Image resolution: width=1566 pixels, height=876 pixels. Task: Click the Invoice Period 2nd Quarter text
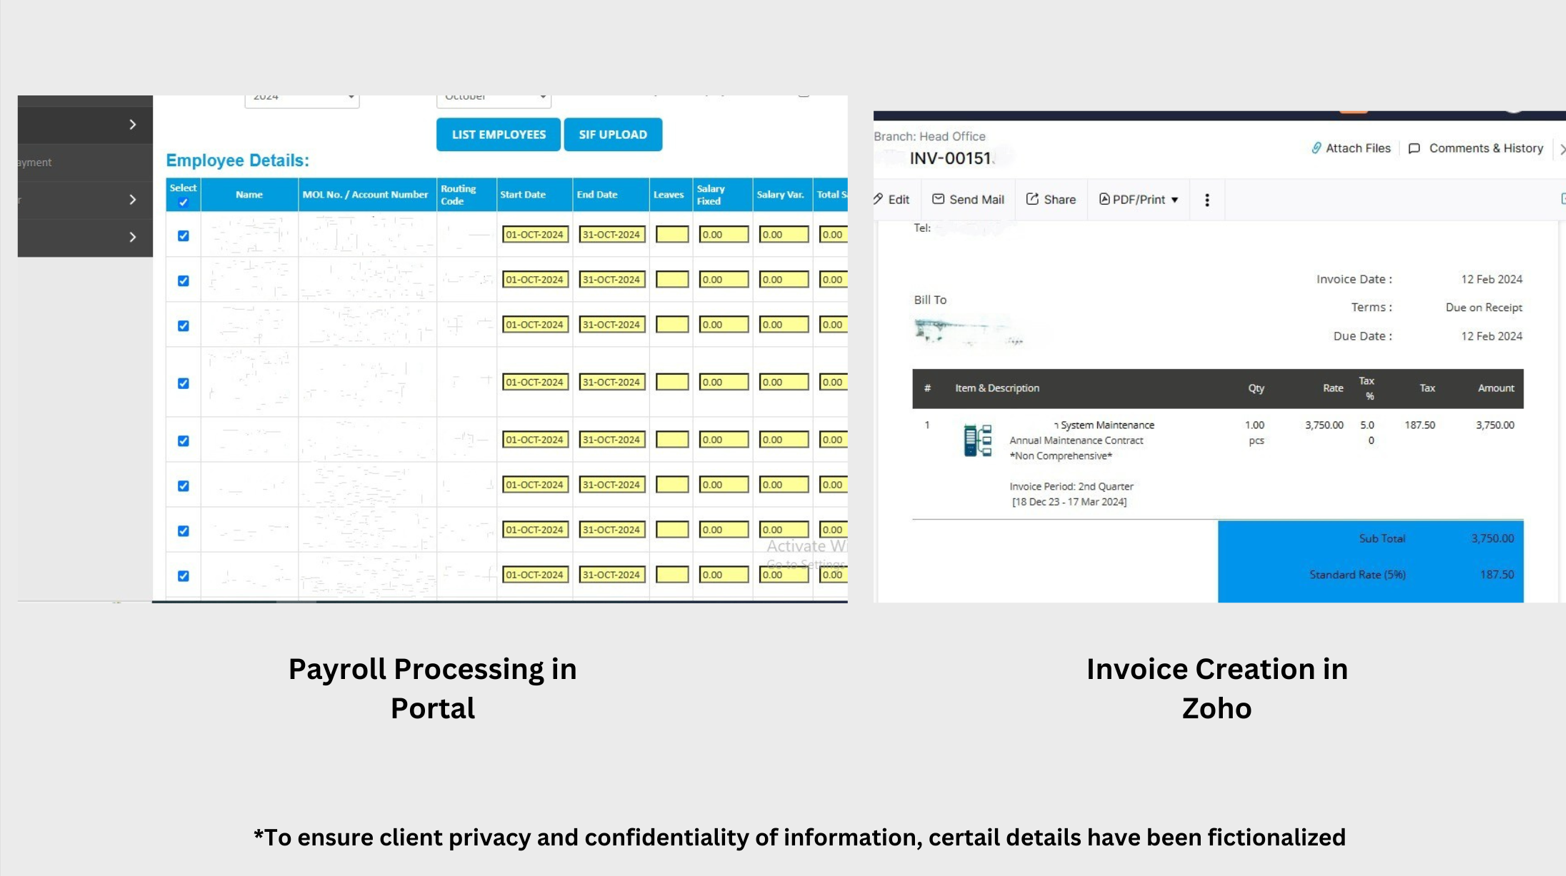point(1071,487)
